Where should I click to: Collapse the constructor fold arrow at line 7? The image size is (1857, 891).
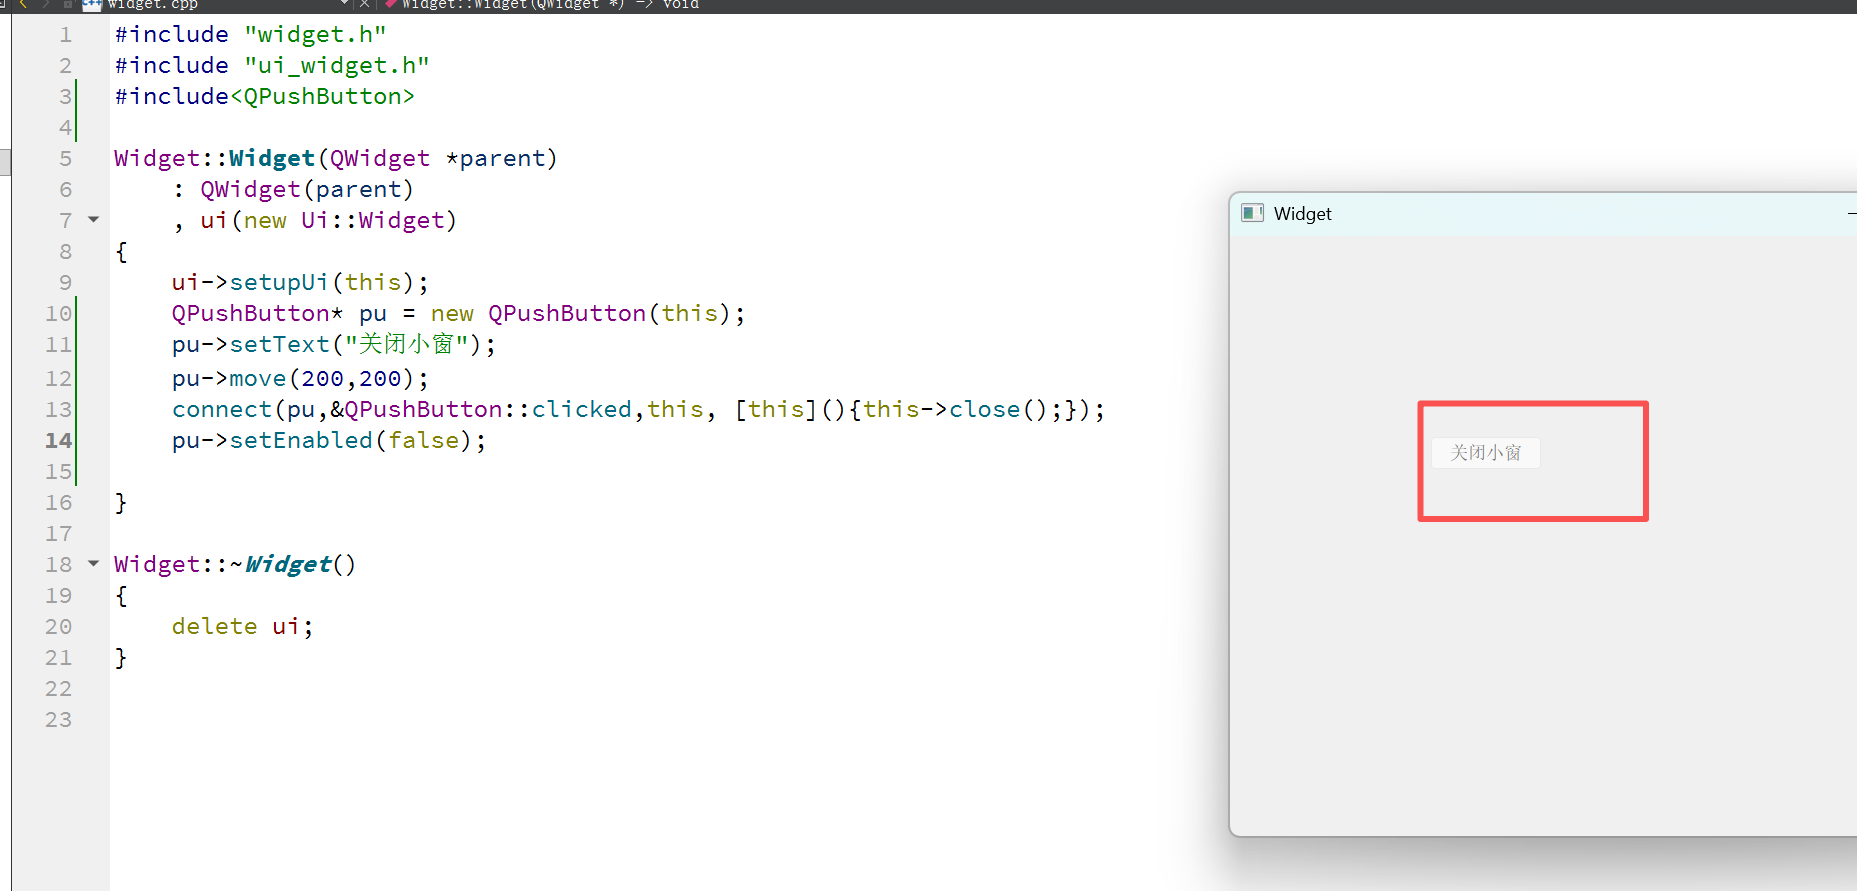coord(94,219)
